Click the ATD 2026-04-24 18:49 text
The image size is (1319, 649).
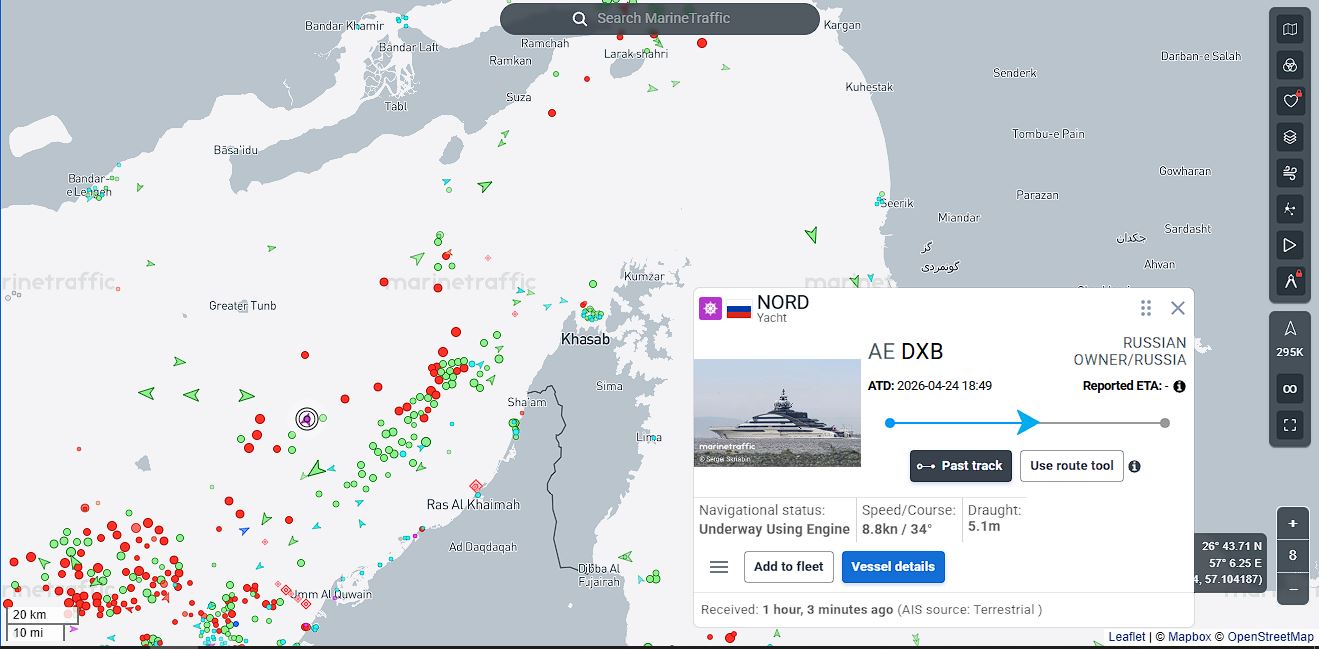930,386
